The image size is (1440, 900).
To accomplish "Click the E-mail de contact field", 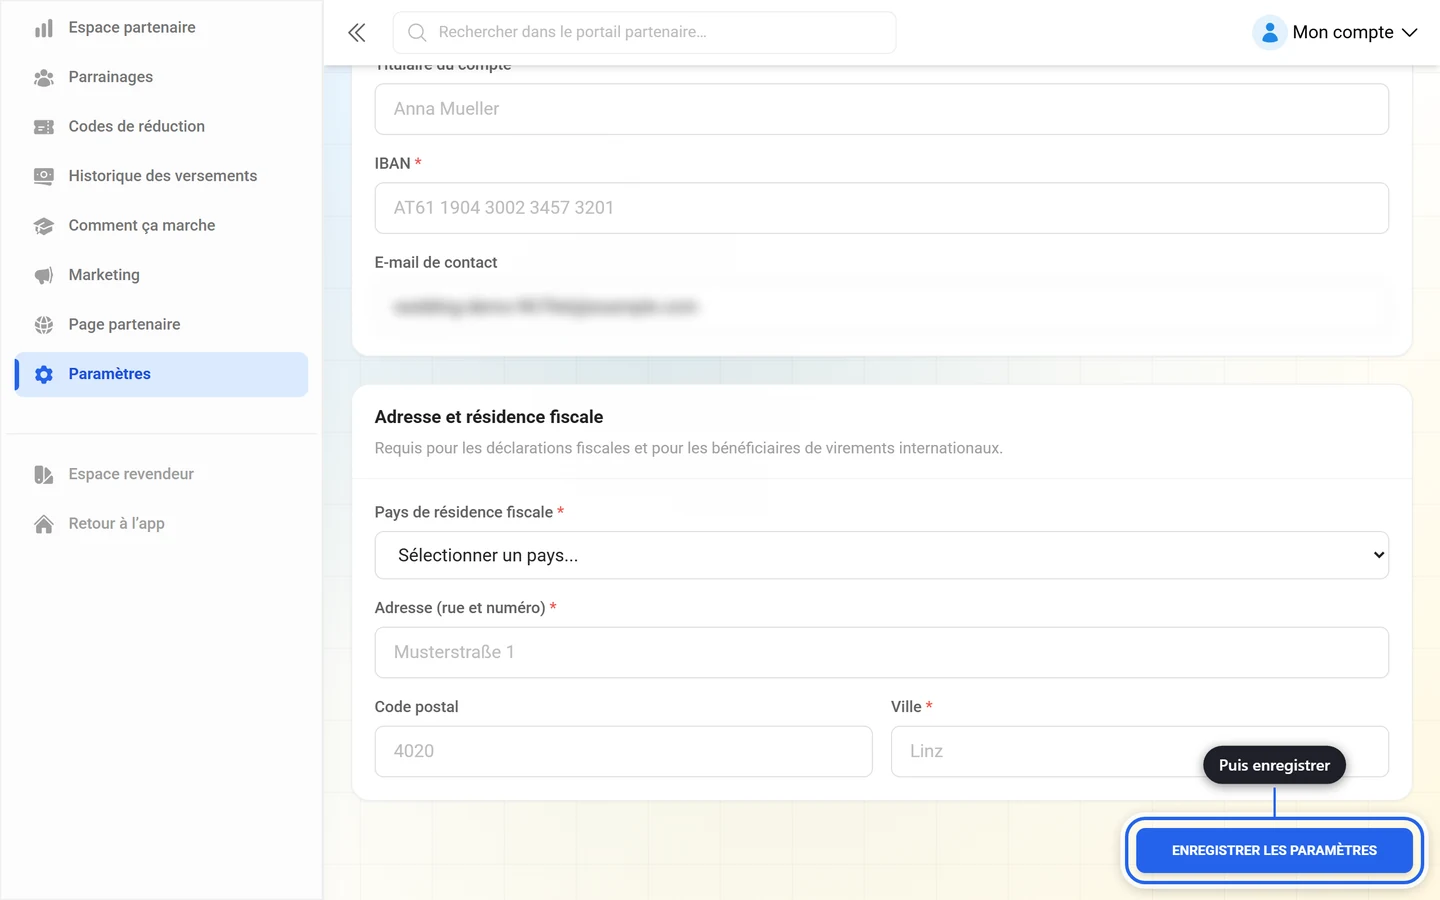I will tap(881, 307).
